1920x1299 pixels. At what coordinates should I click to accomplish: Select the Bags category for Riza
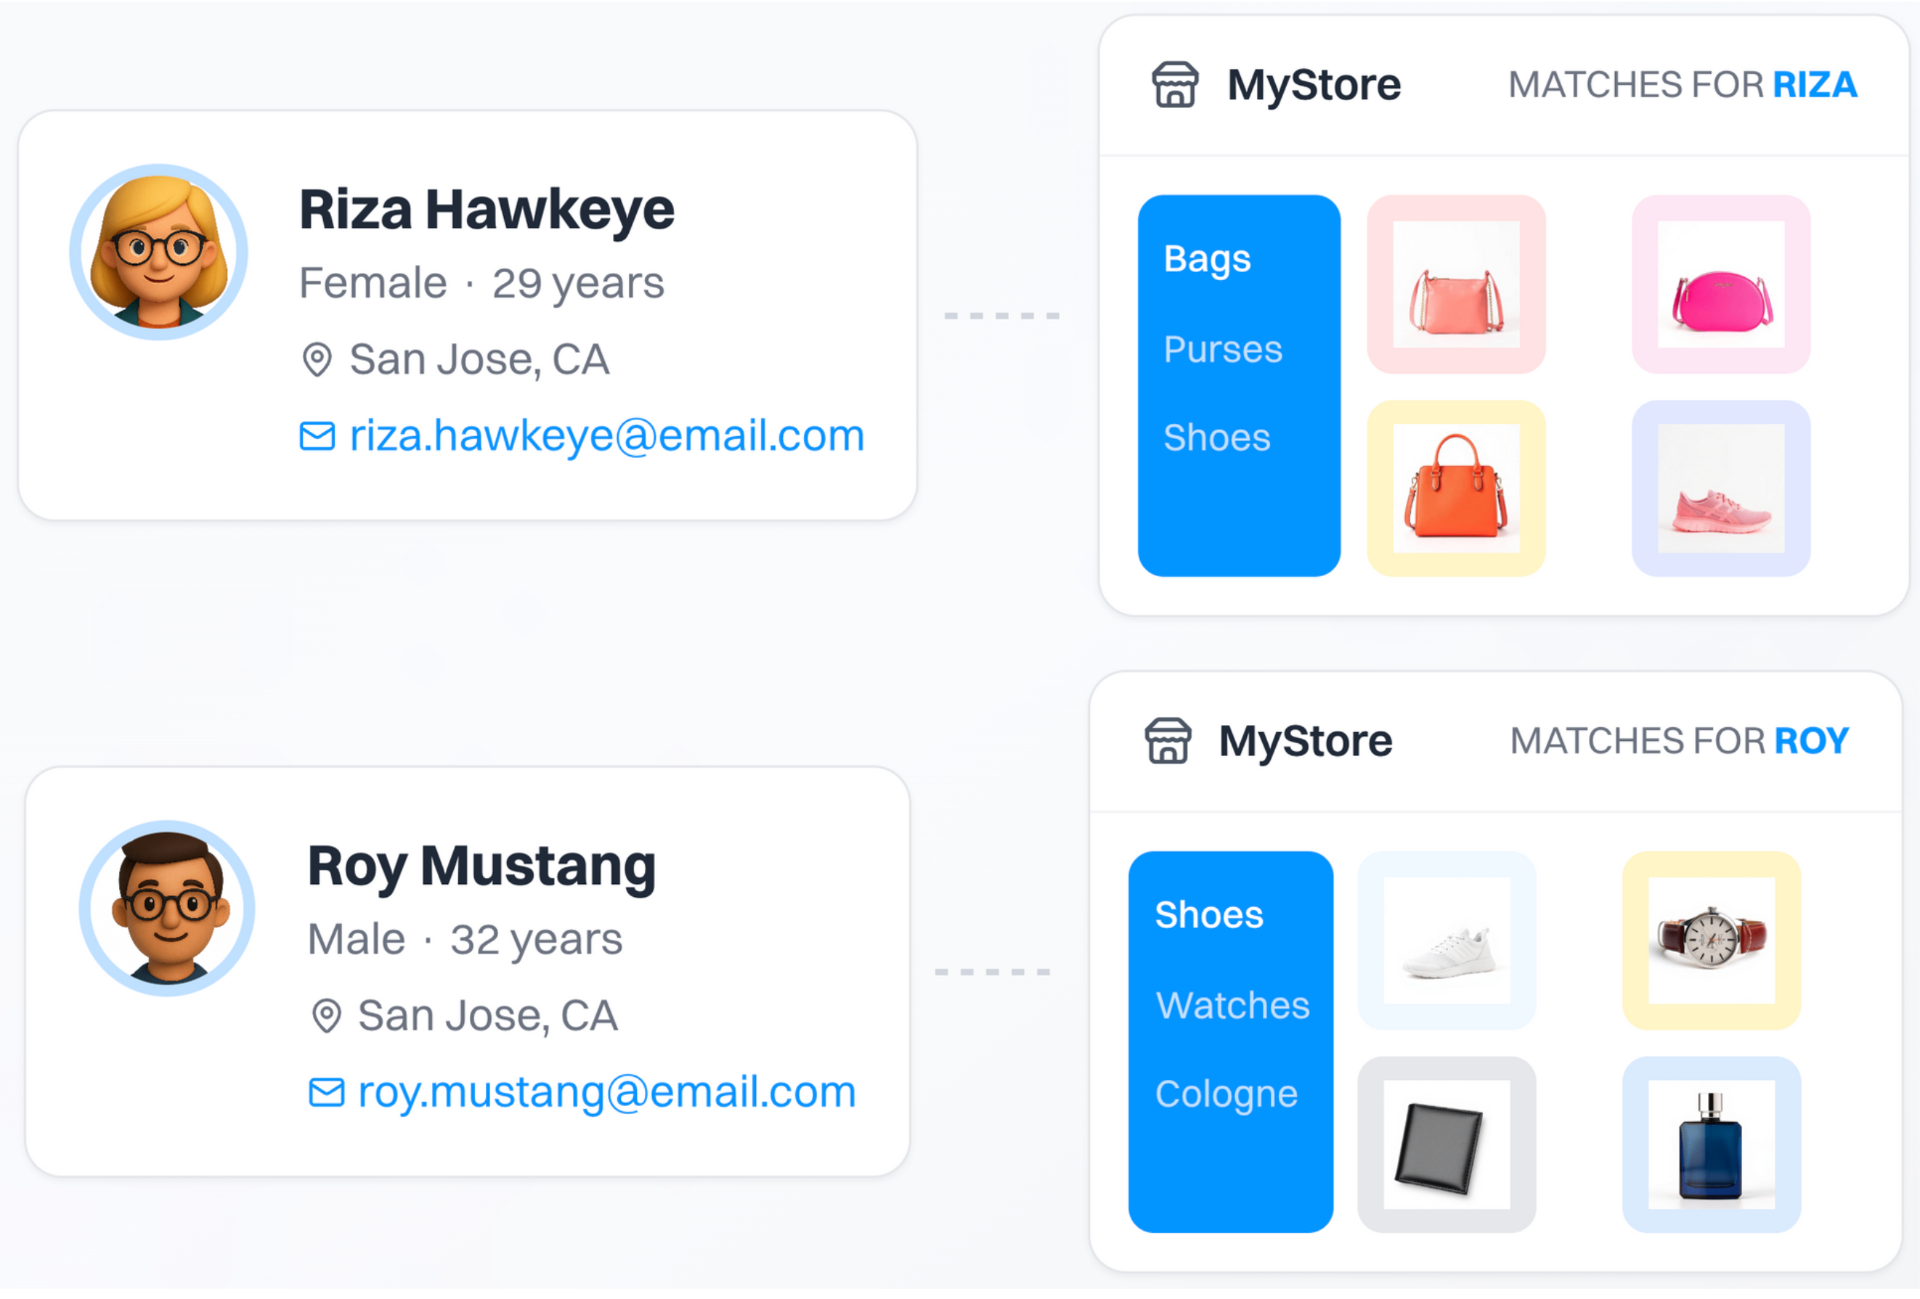(1207, 259)
